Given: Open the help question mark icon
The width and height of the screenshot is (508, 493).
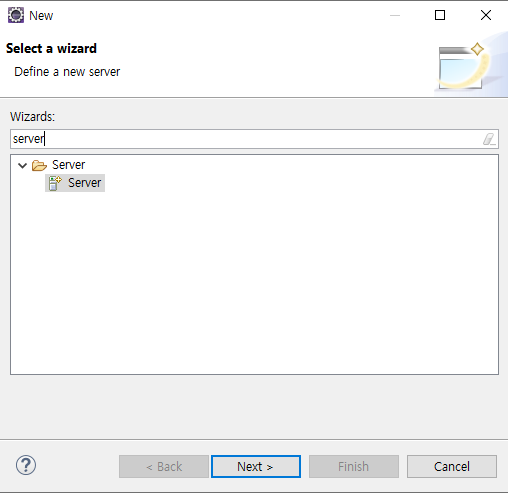Looking at the screenshot, I should pyautogui.click(x=26, y=465).
